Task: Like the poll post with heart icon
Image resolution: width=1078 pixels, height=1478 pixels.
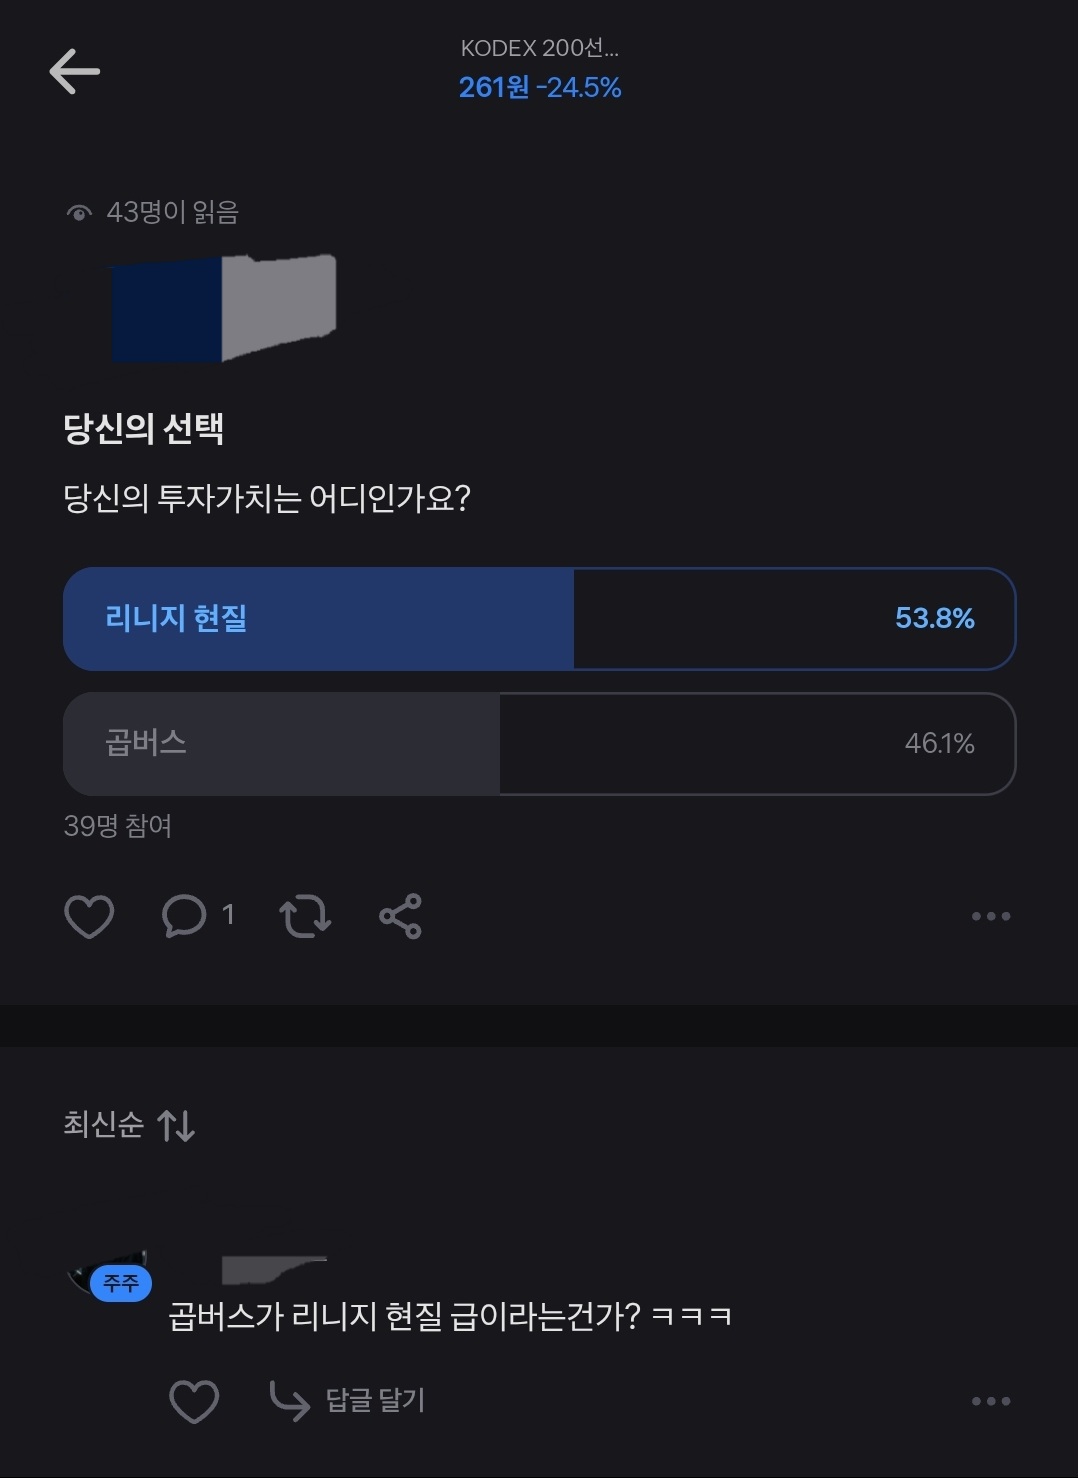Action: [89, 916]
